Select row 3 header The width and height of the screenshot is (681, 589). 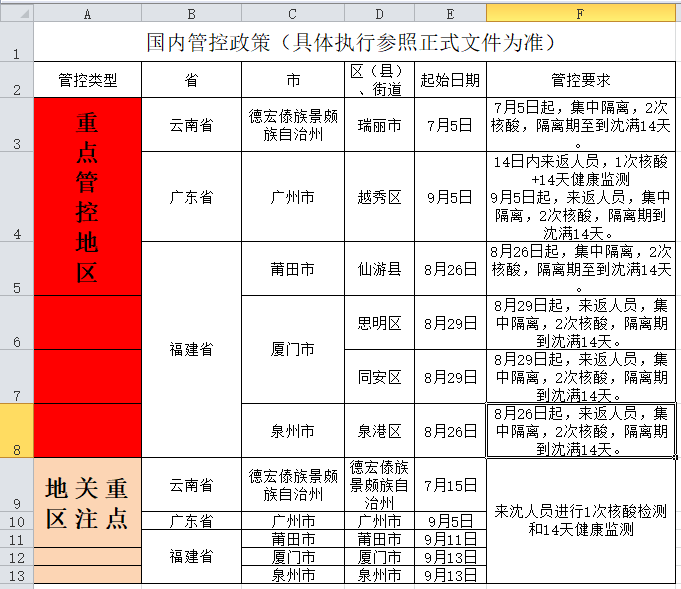pyautogui.click(x=17, y=125)
